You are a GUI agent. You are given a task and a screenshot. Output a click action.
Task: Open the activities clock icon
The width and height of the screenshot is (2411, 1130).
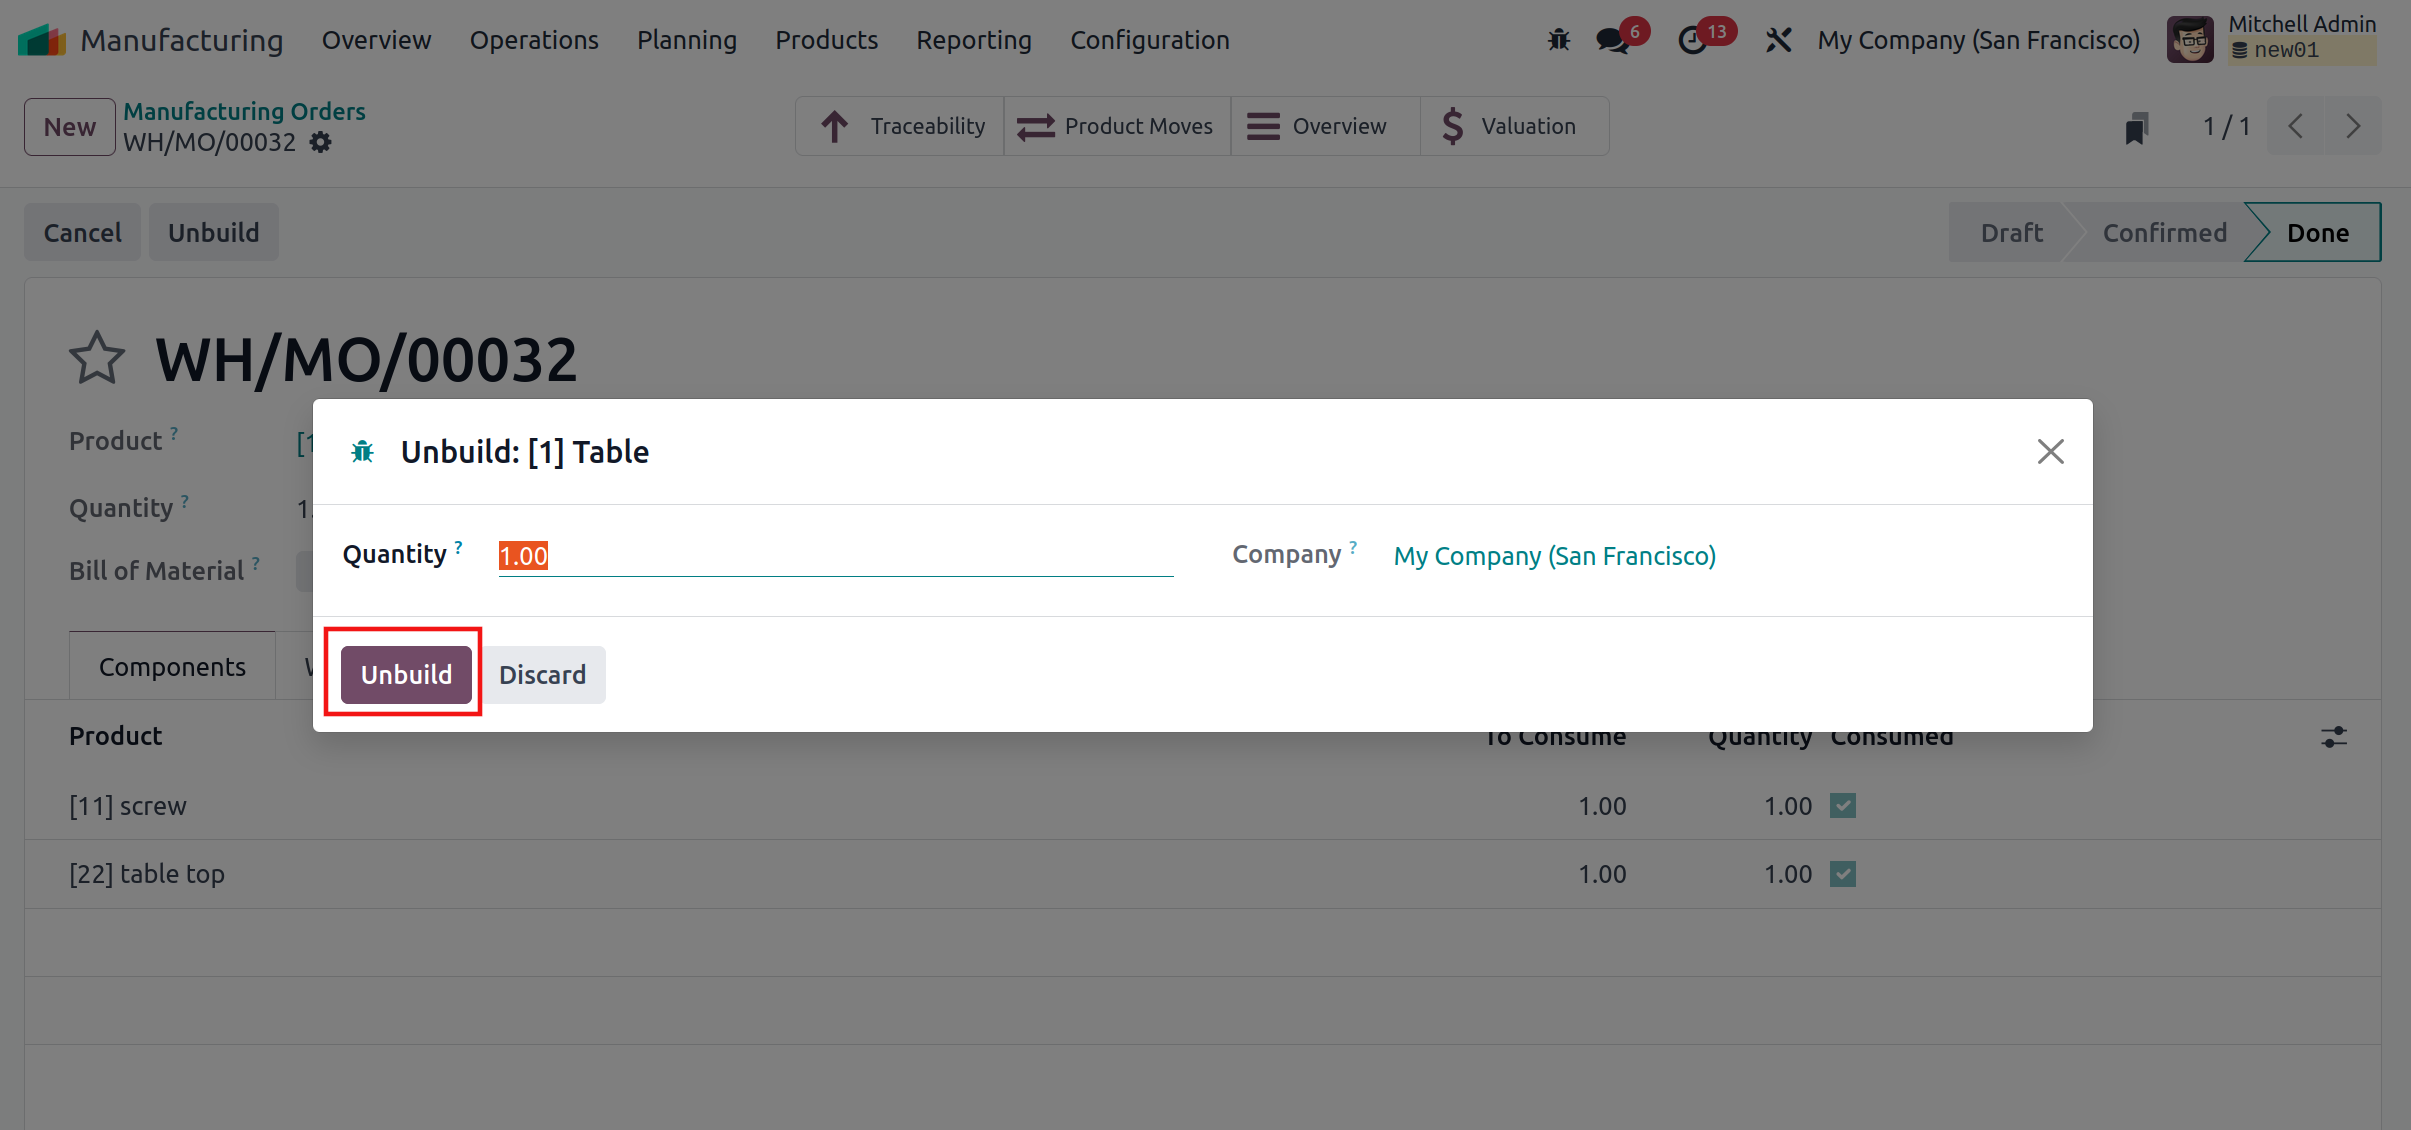point(1692,40)
